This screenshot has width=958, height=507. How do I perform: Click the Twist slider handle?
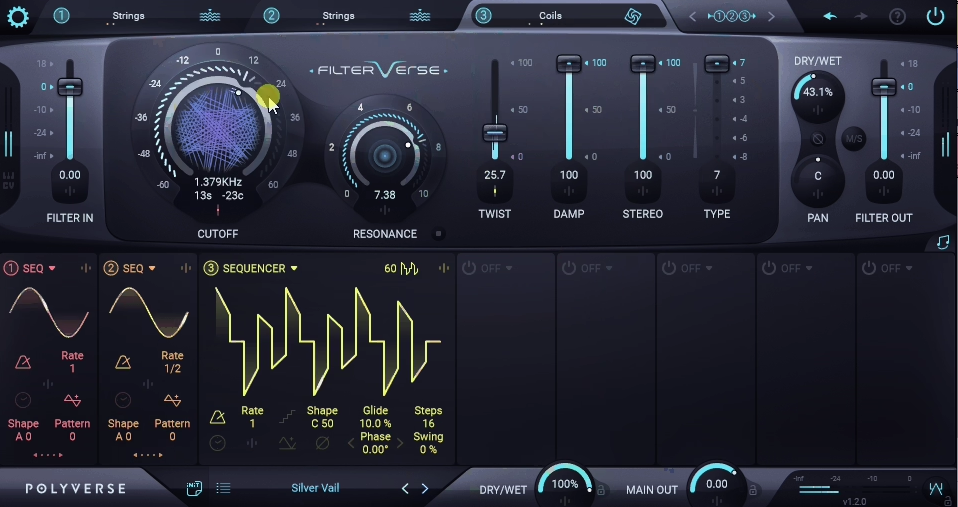pyautogui.click(x=494, y=132)
